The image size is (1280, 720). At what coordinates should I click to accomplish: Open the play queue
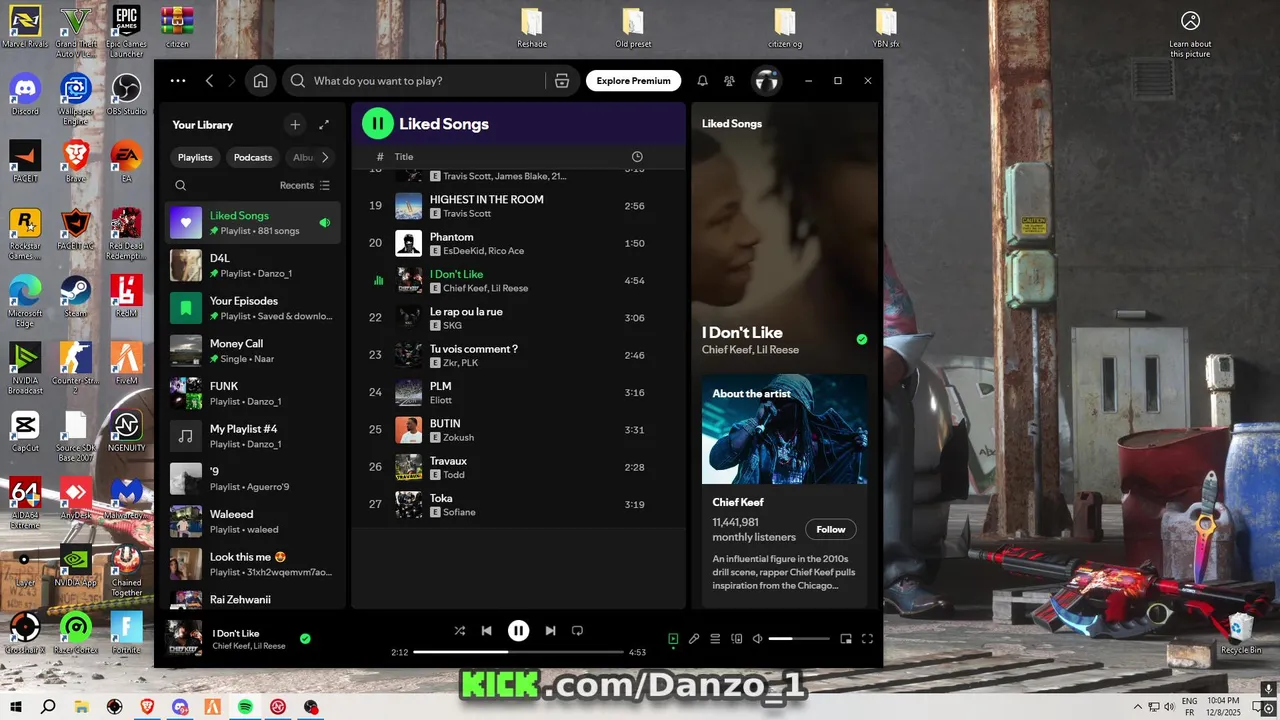tap(715, 638)
